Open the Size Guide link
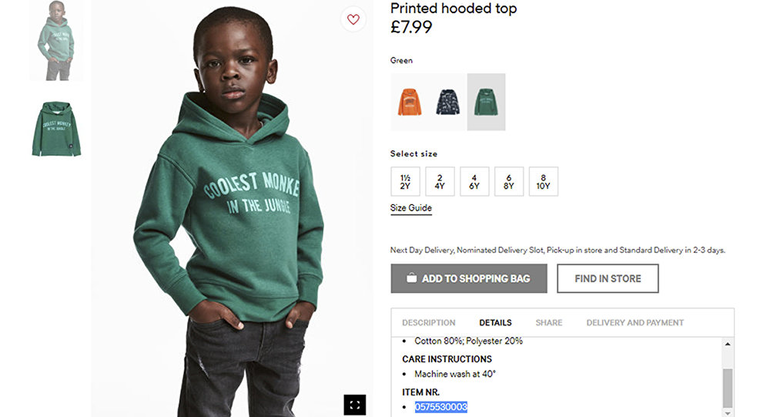This screenshot has height=417, width=770. [x=411, y=208]
